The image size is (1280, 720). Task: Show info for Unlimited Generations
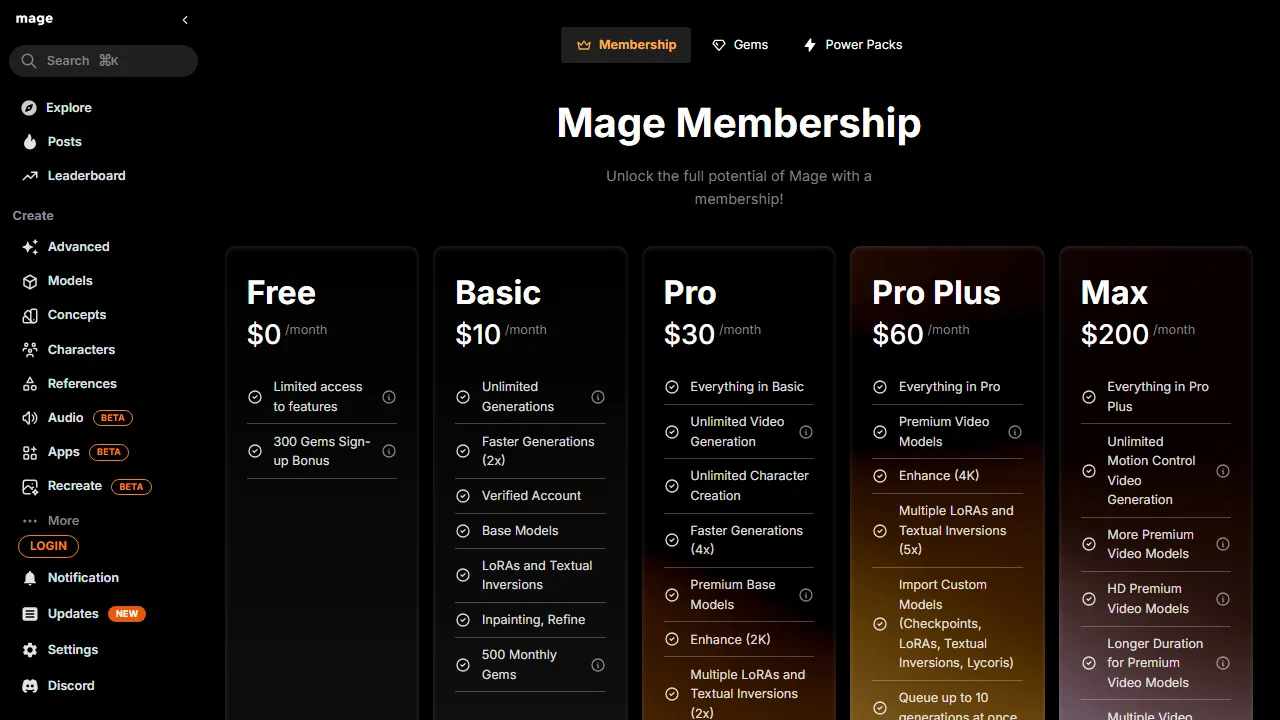[598, 397]
